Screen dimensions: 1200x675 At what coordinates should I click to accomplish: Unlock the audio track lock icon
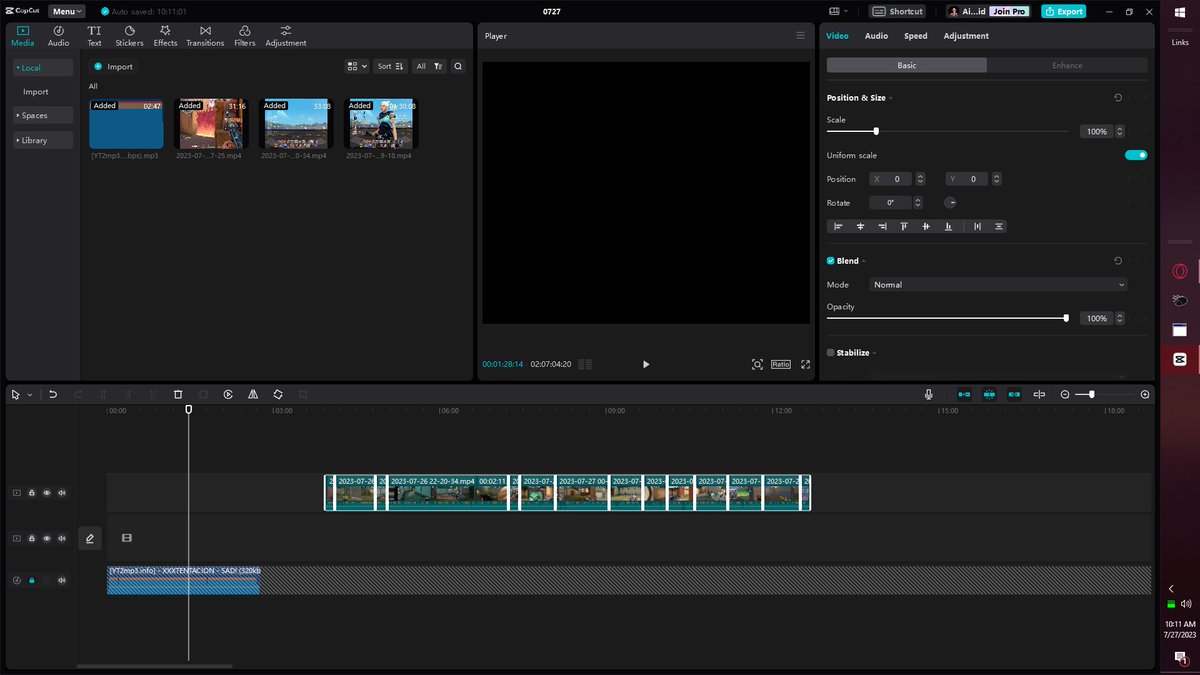point(32,580)
